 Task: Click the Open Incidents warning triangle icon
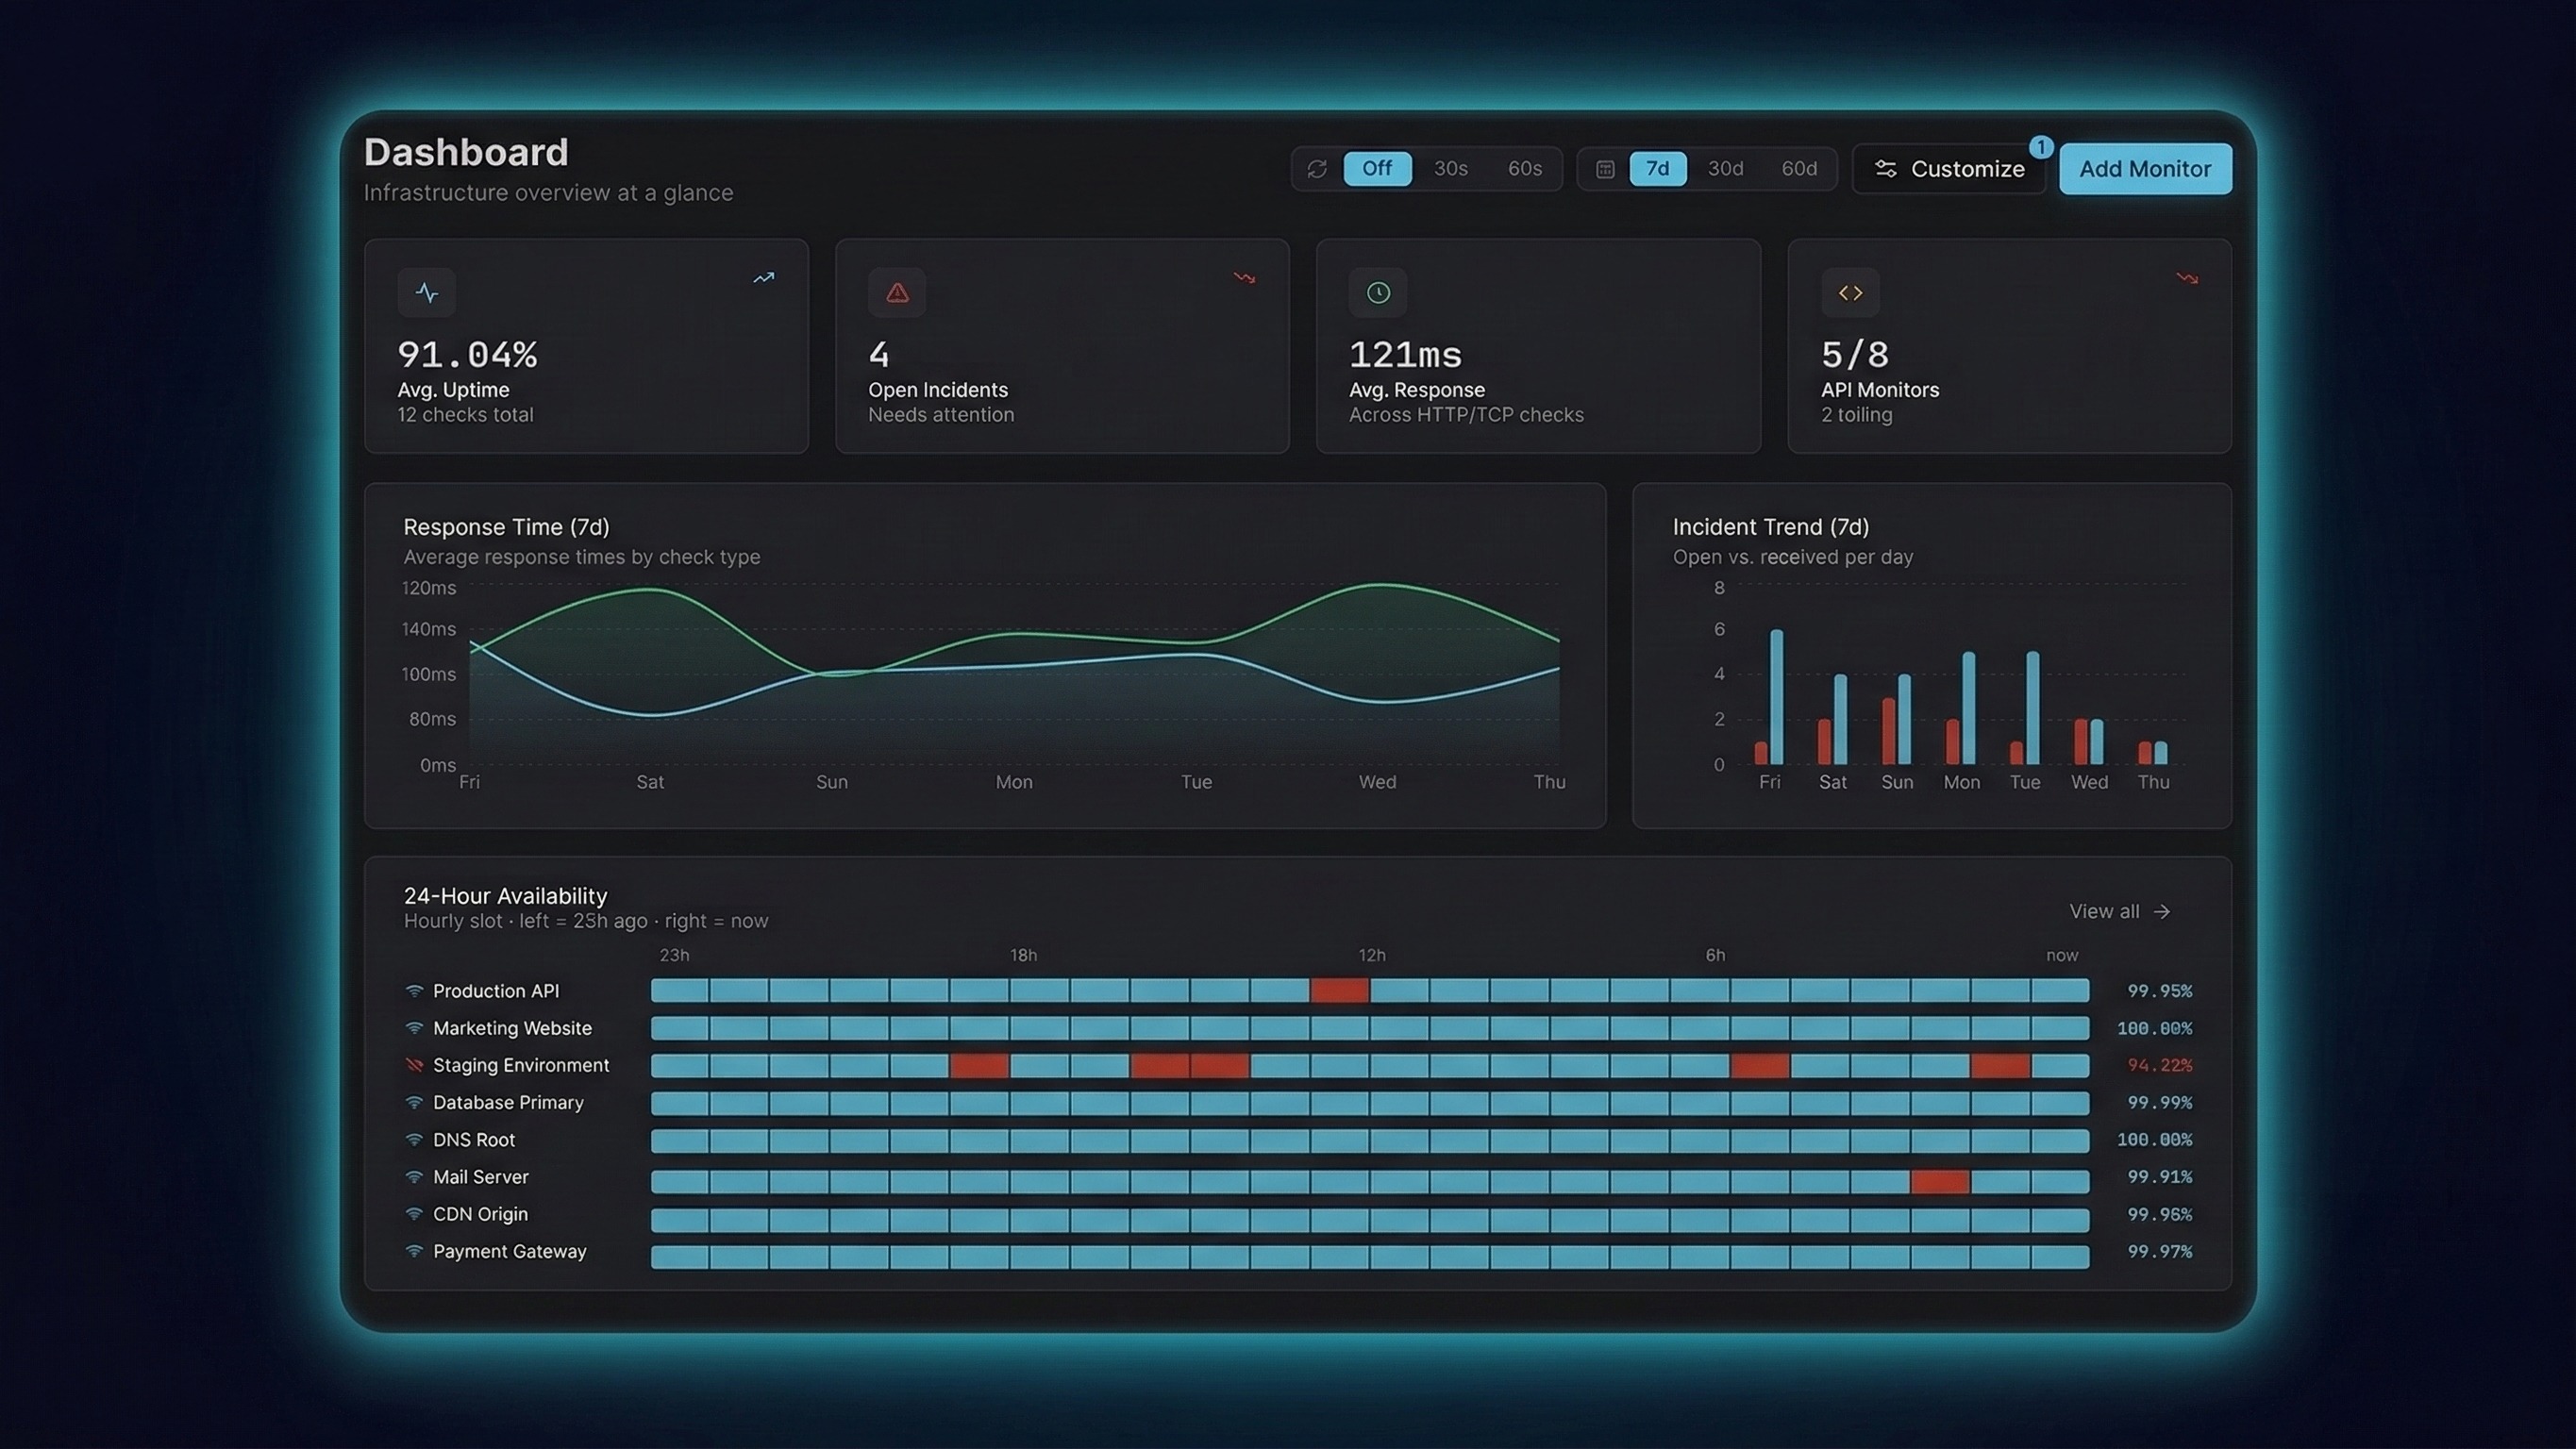tap(897, 293)
